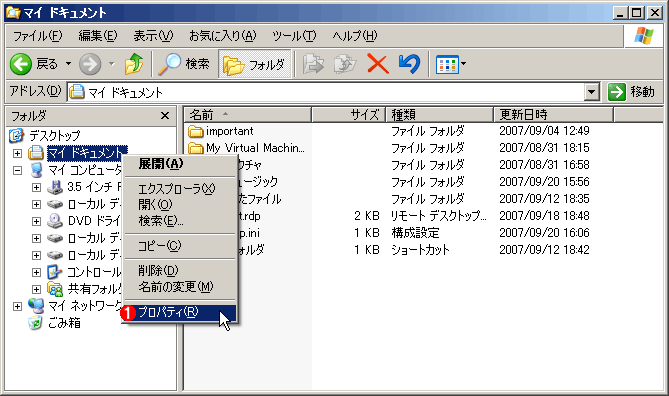The width and height of the screenshot is (669, 396).
Task: Open the 編集(E) menu
Action: (x=98, y=36)
